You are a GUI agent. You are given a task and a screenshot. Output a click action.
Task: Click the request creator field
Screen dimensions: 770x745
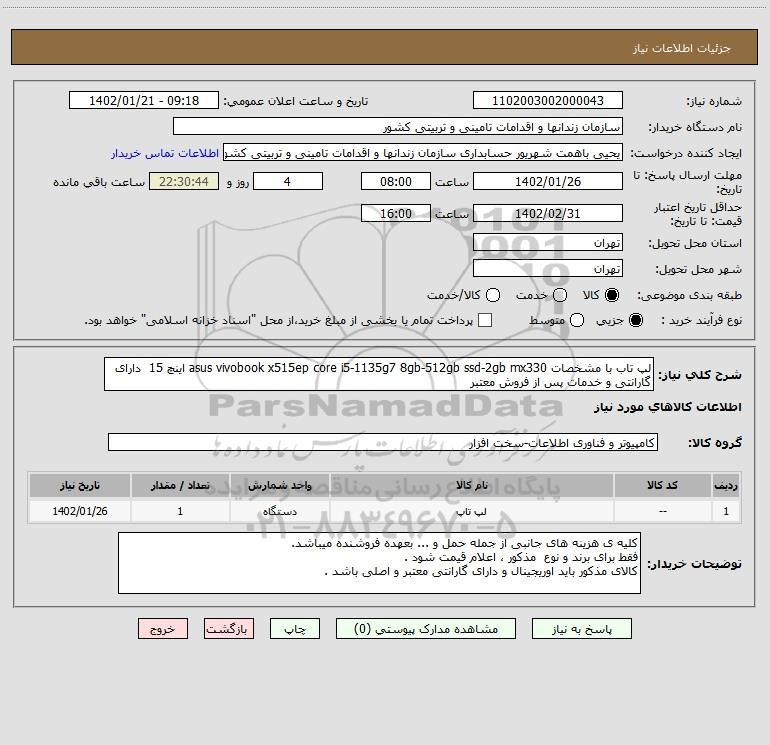(423, 153)
